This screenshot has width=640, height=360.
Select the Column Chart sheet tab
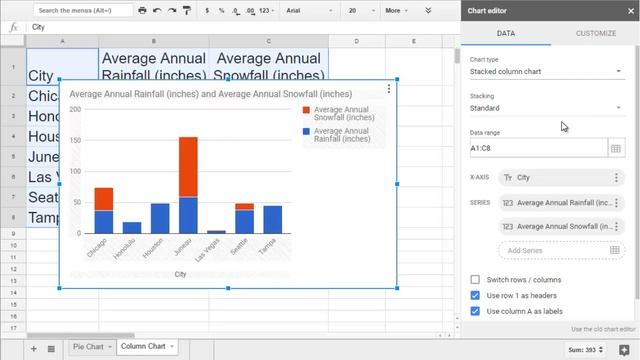(143, 346)
